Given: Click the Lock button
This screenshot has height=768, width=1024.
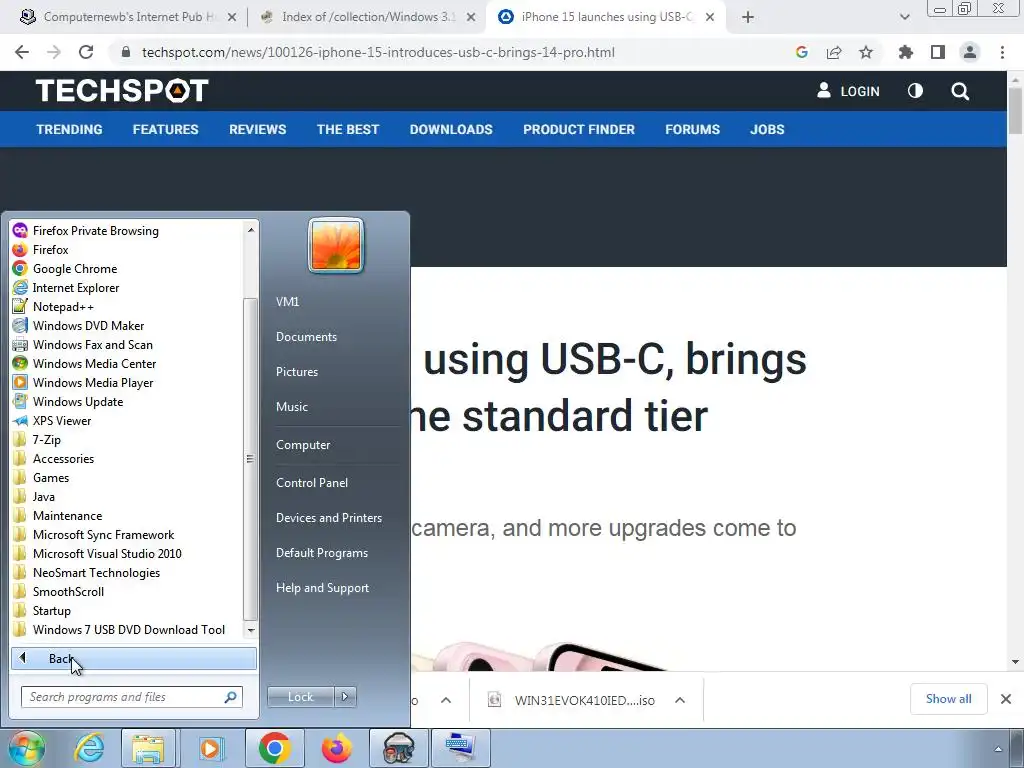Looking at the screenshot, I should [x=300, y=697].
